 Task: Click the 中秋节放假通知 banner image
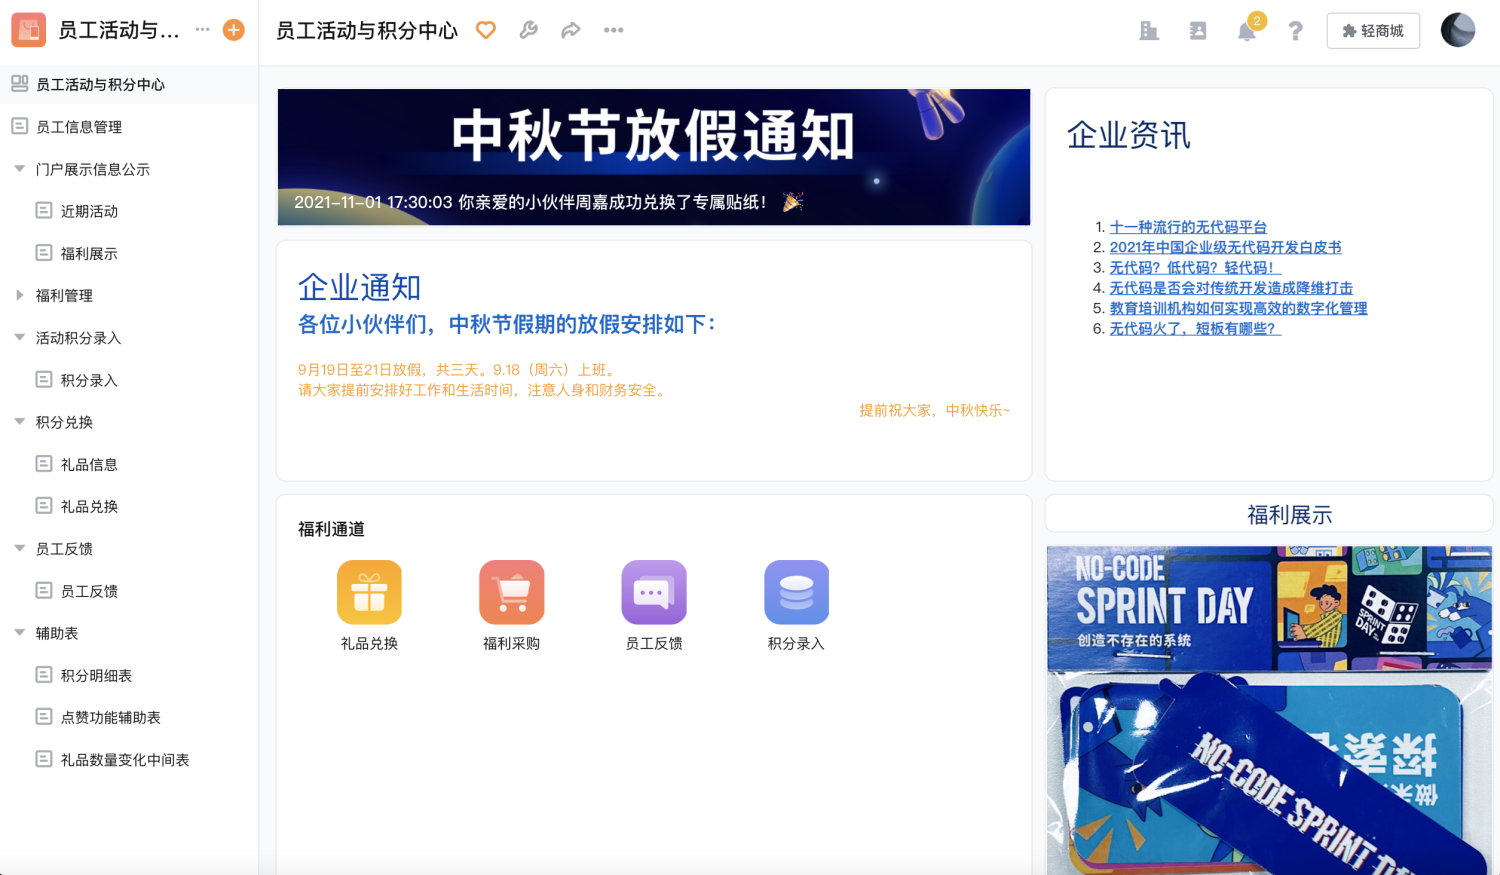(654, 157)
